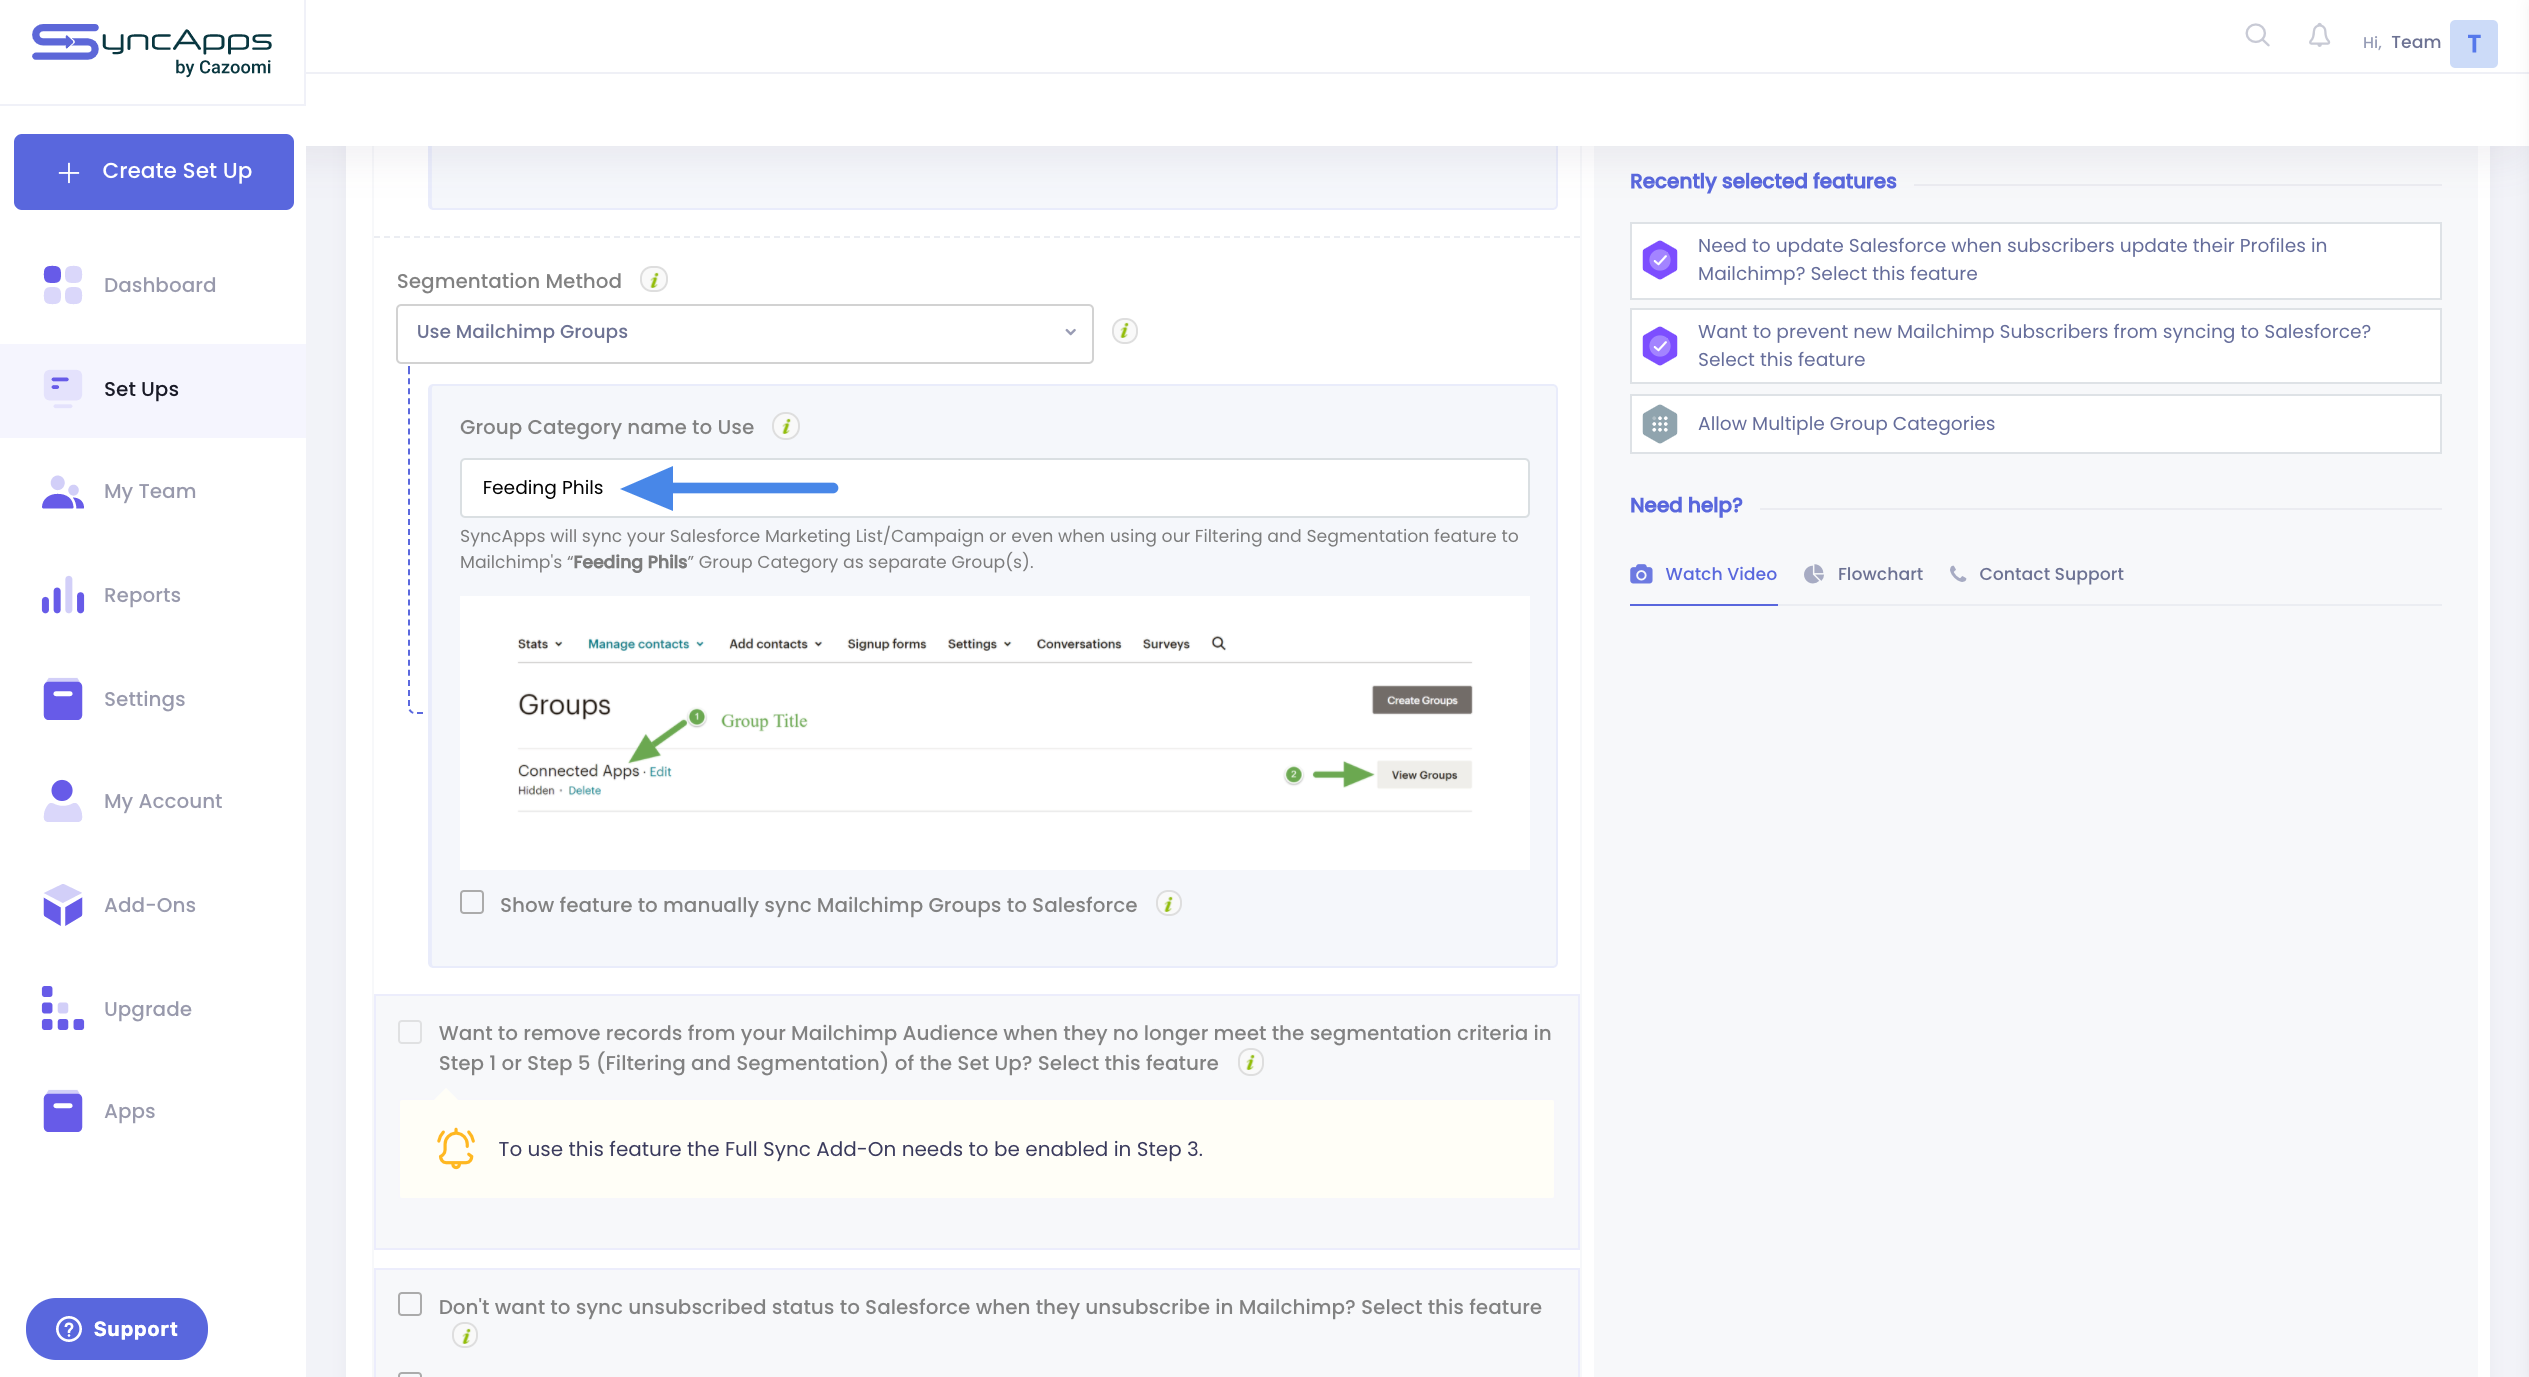Click the Flowchart pie icon

pos(1814,574)
